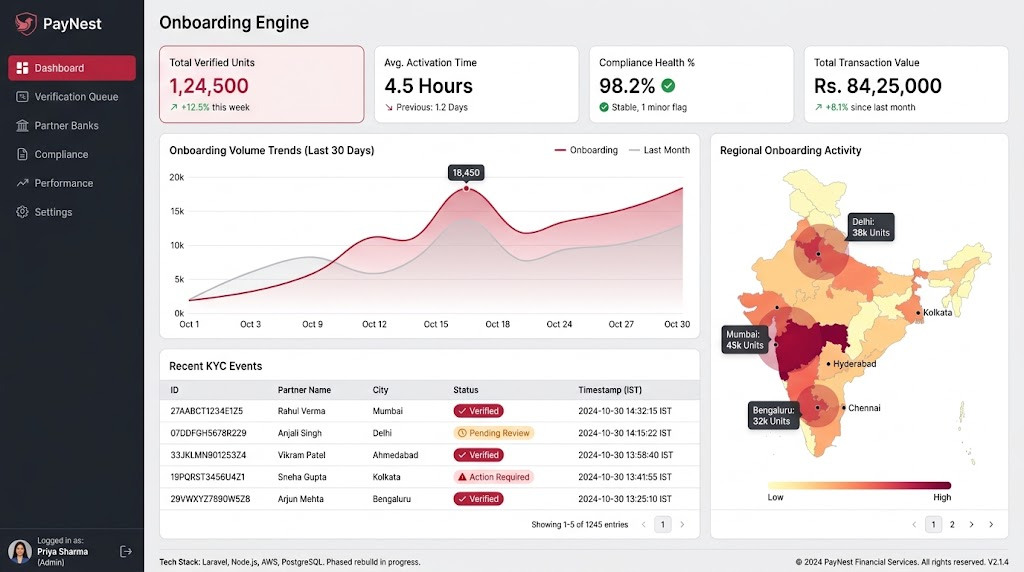Sort by Timestamp (IST) header
1024x572 pixels.
click(x=610, y=390)
